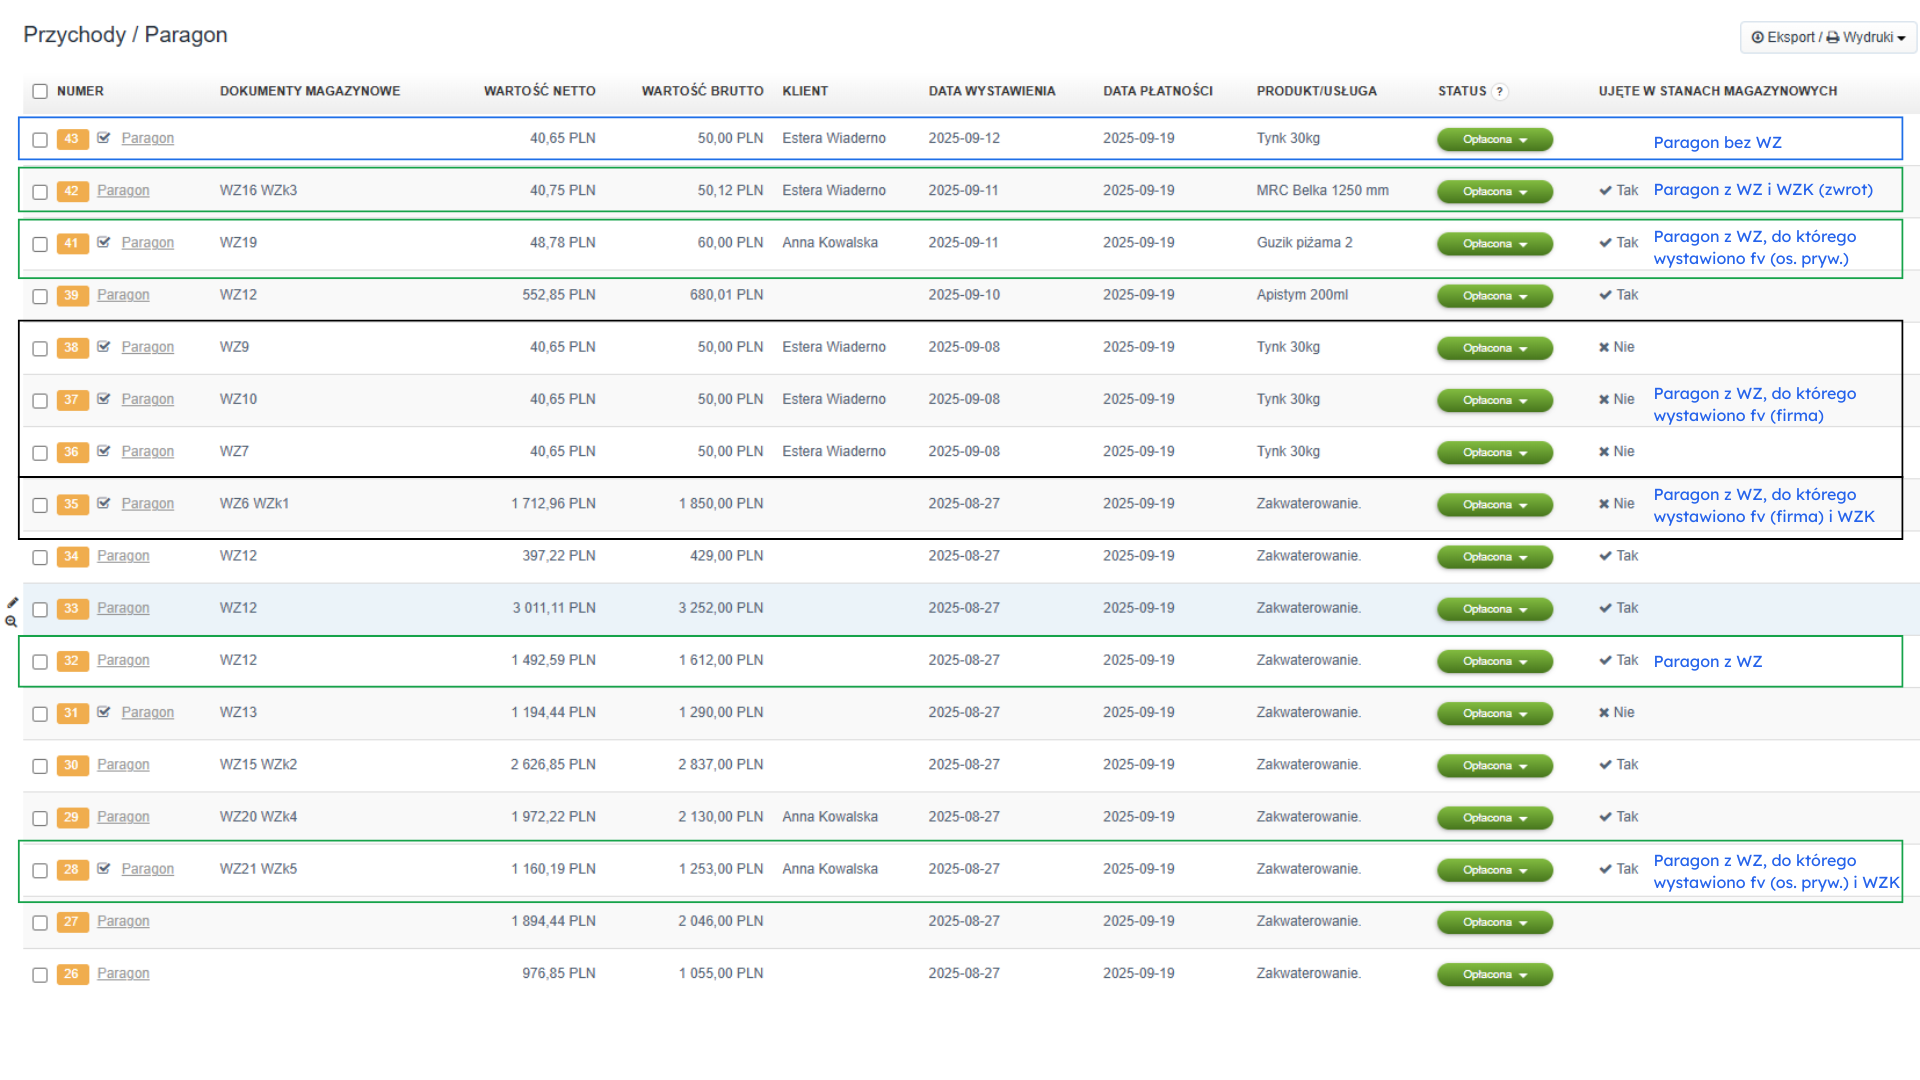This screenshot has width=1920, height=1080.
Task: Open Opłacona status dropdown in row 27
Action: pos(1494,922)
